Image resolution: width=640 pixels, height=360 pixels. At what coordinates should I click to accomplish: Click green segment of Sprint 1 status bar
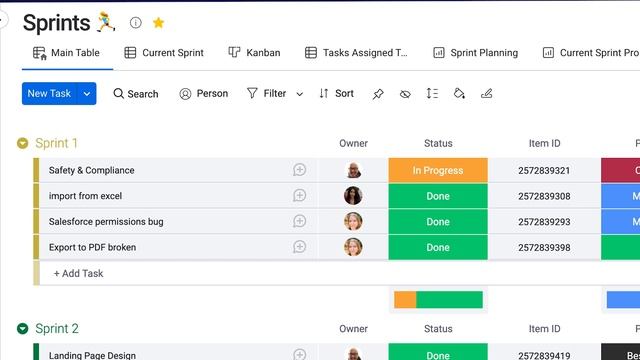[x=449, y=300]
